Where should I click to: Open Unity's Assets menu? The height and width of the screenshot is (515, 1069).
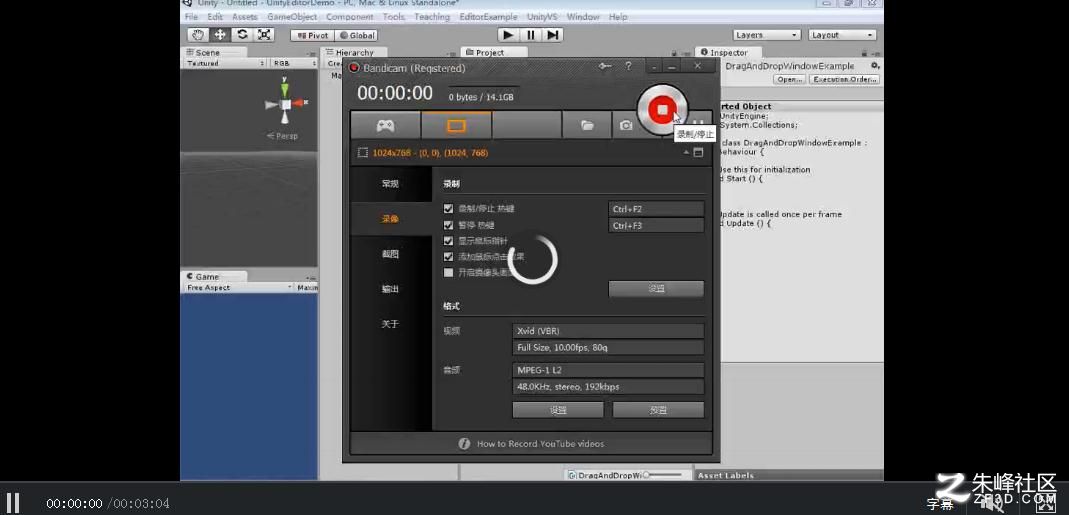245,16
